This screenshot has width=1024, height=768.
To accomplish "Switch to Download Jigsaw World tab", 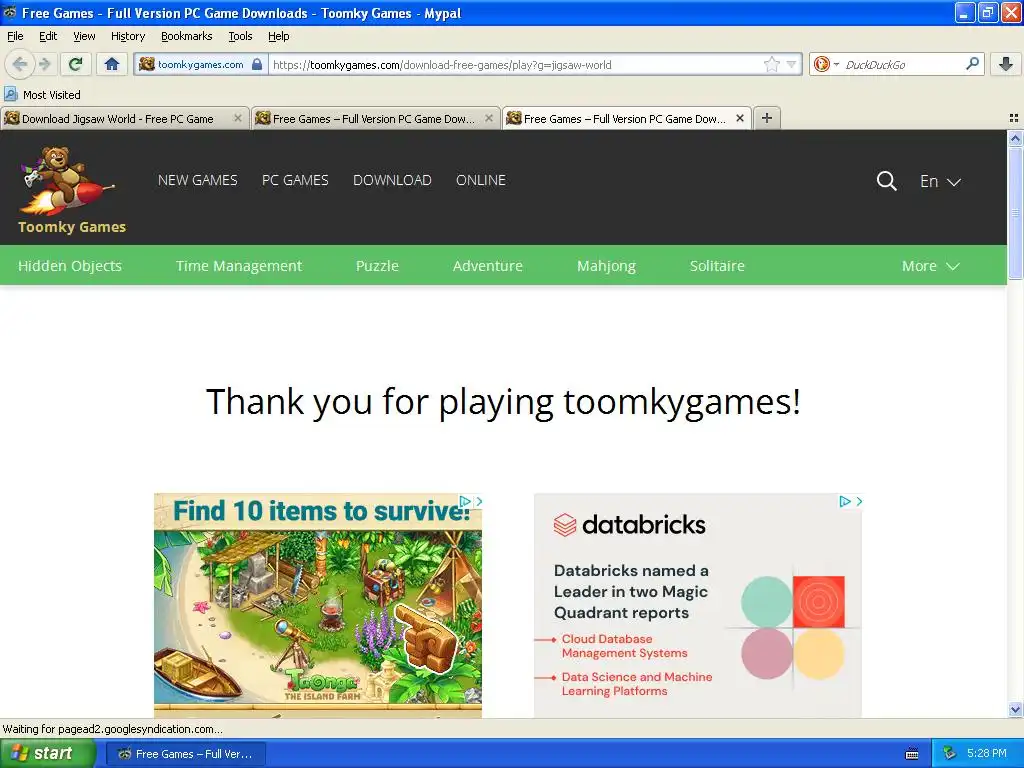I will click(x=118, y=119).
